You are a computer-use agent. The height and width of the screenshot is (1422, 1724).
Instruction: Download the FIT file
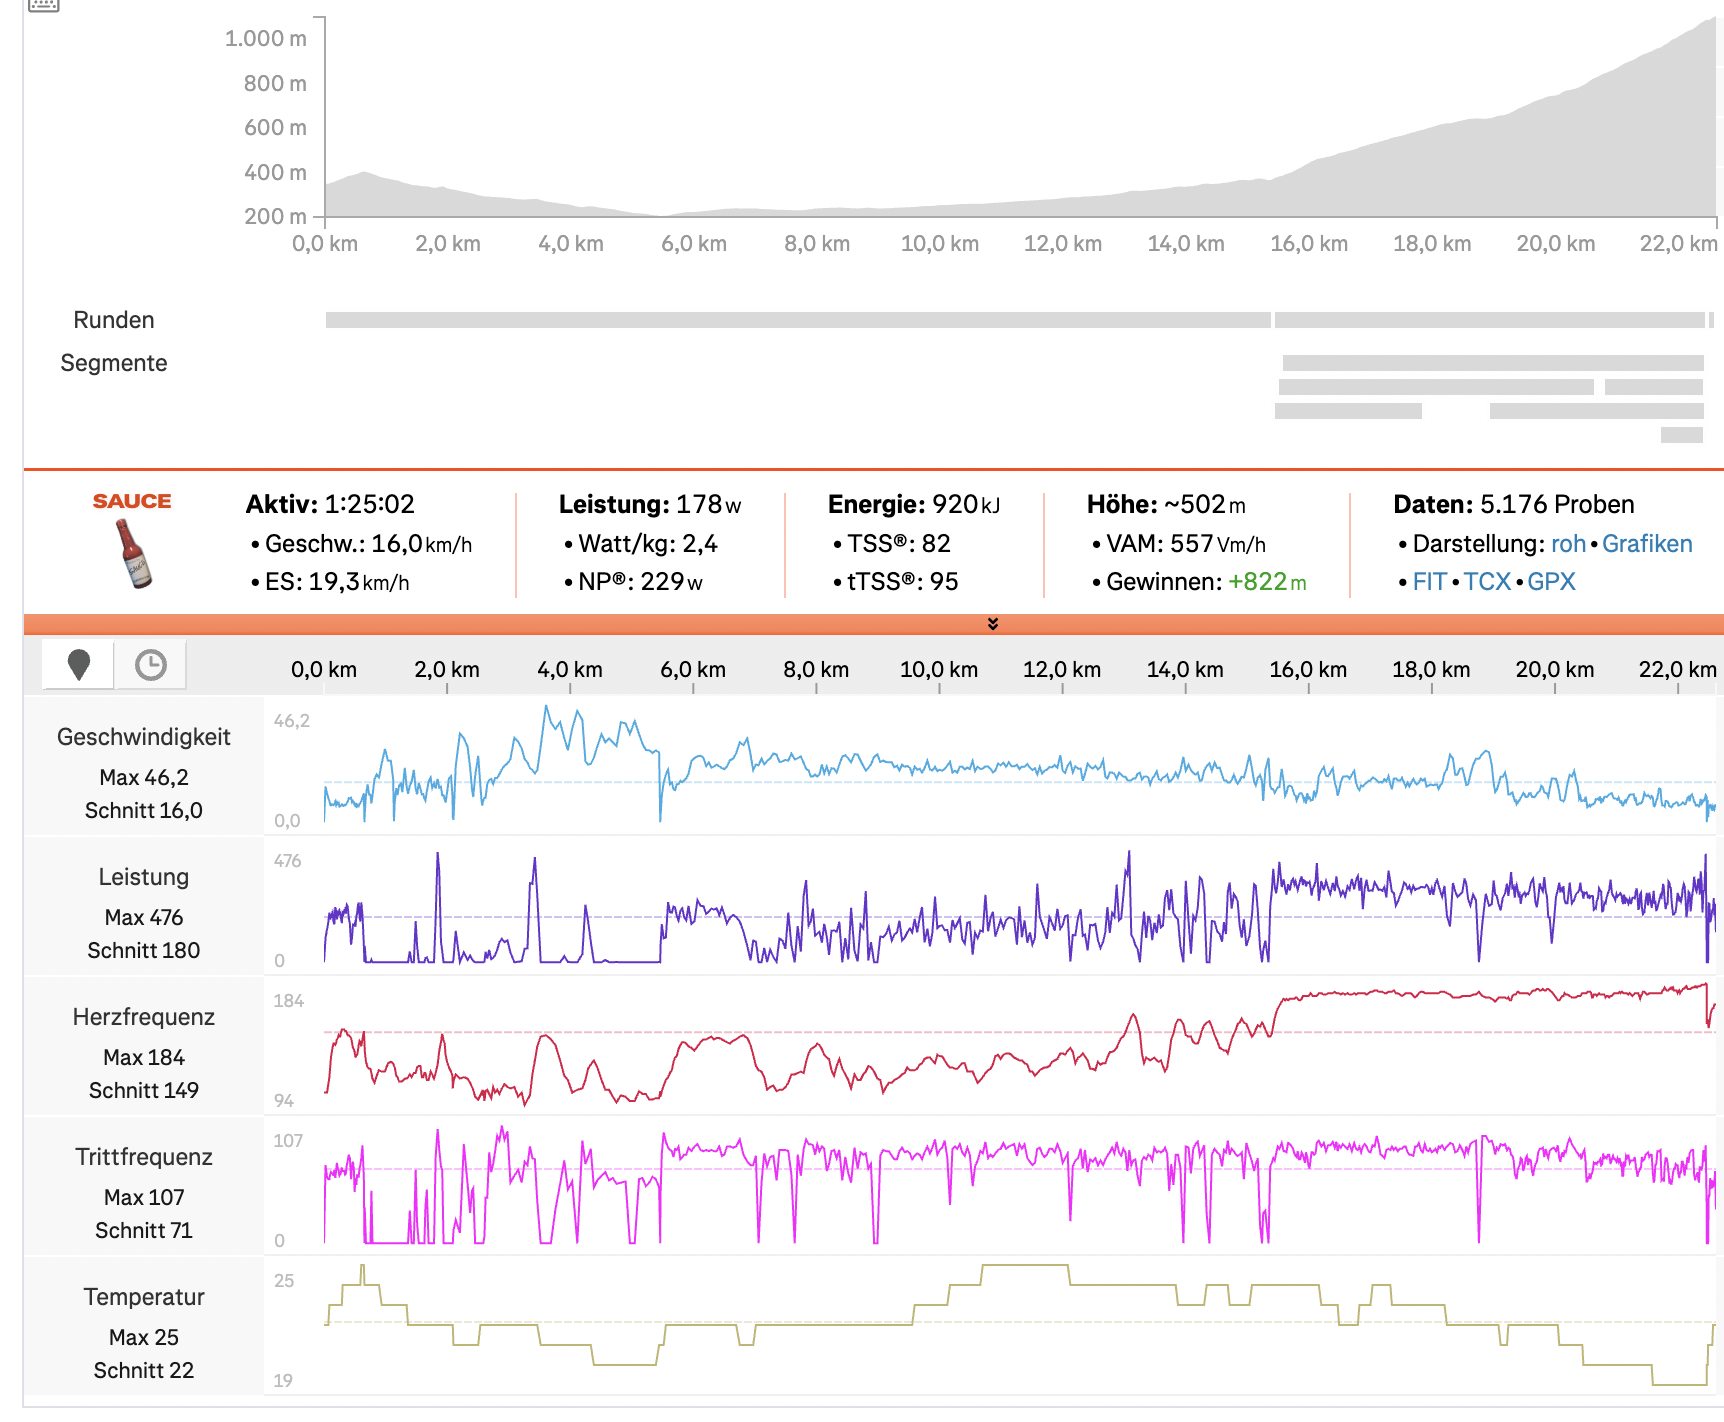[x=1429, y=582]
